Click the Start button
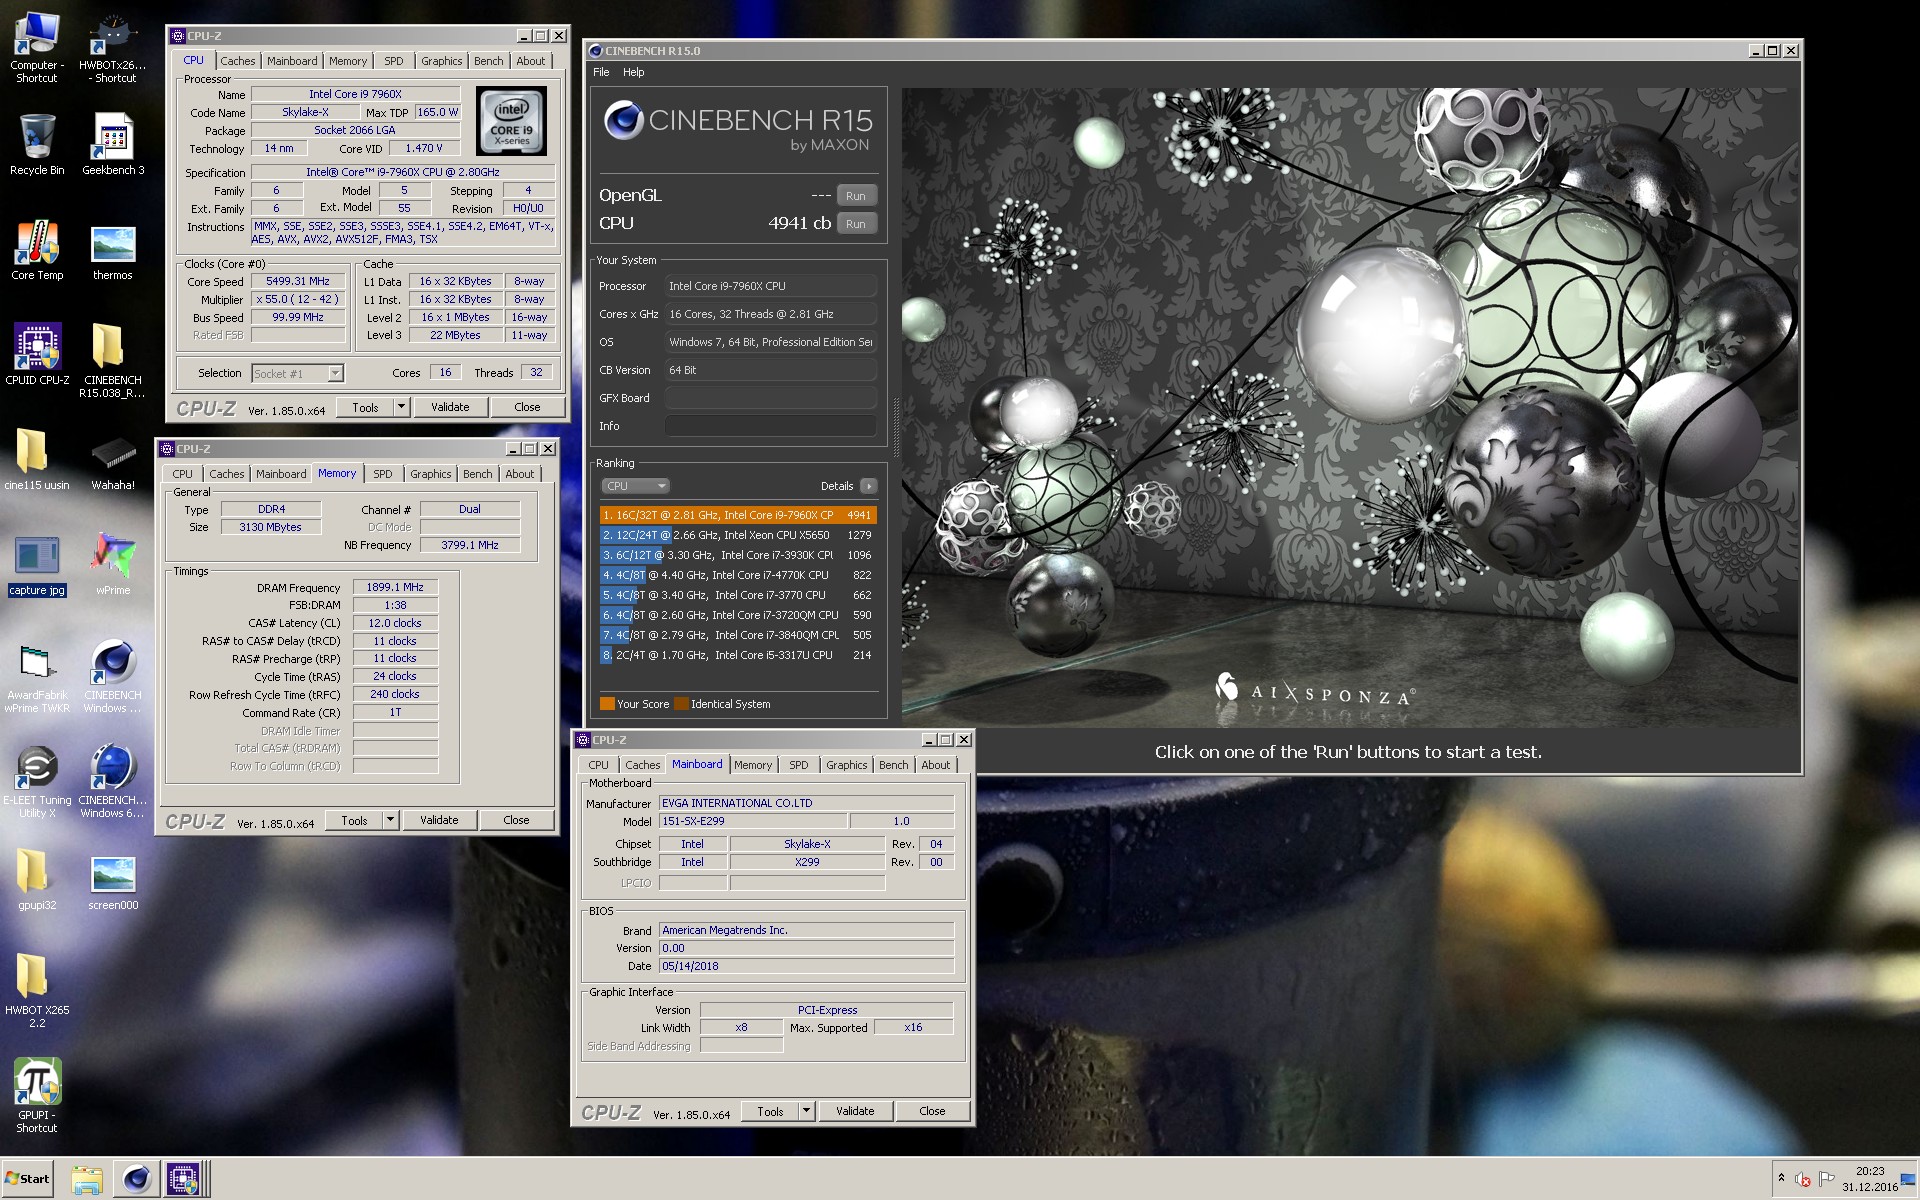This screenshot has height=1200, width=1920. pos(28,1179)
